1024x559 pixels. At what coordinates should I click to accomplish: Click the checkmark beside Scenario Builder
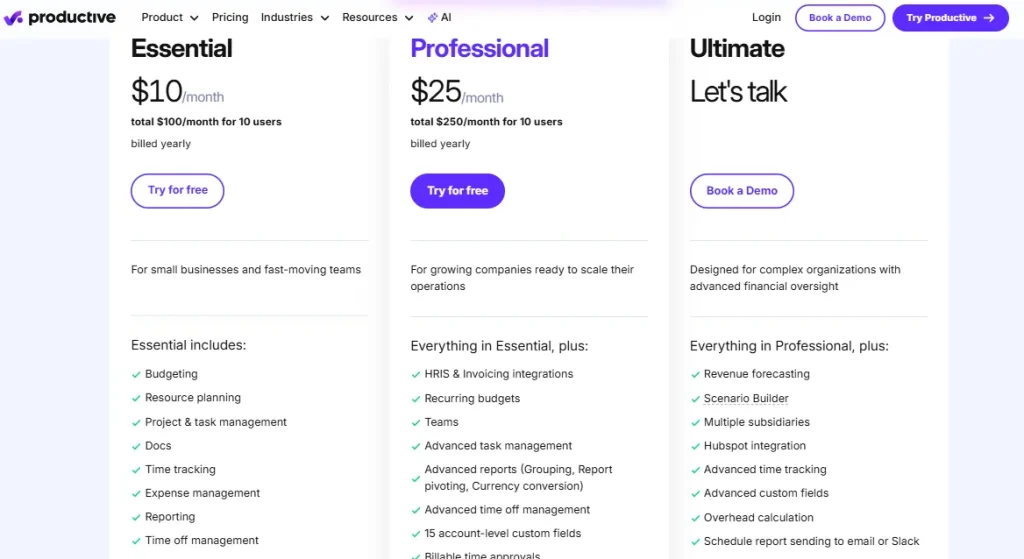tap(695, 398)
